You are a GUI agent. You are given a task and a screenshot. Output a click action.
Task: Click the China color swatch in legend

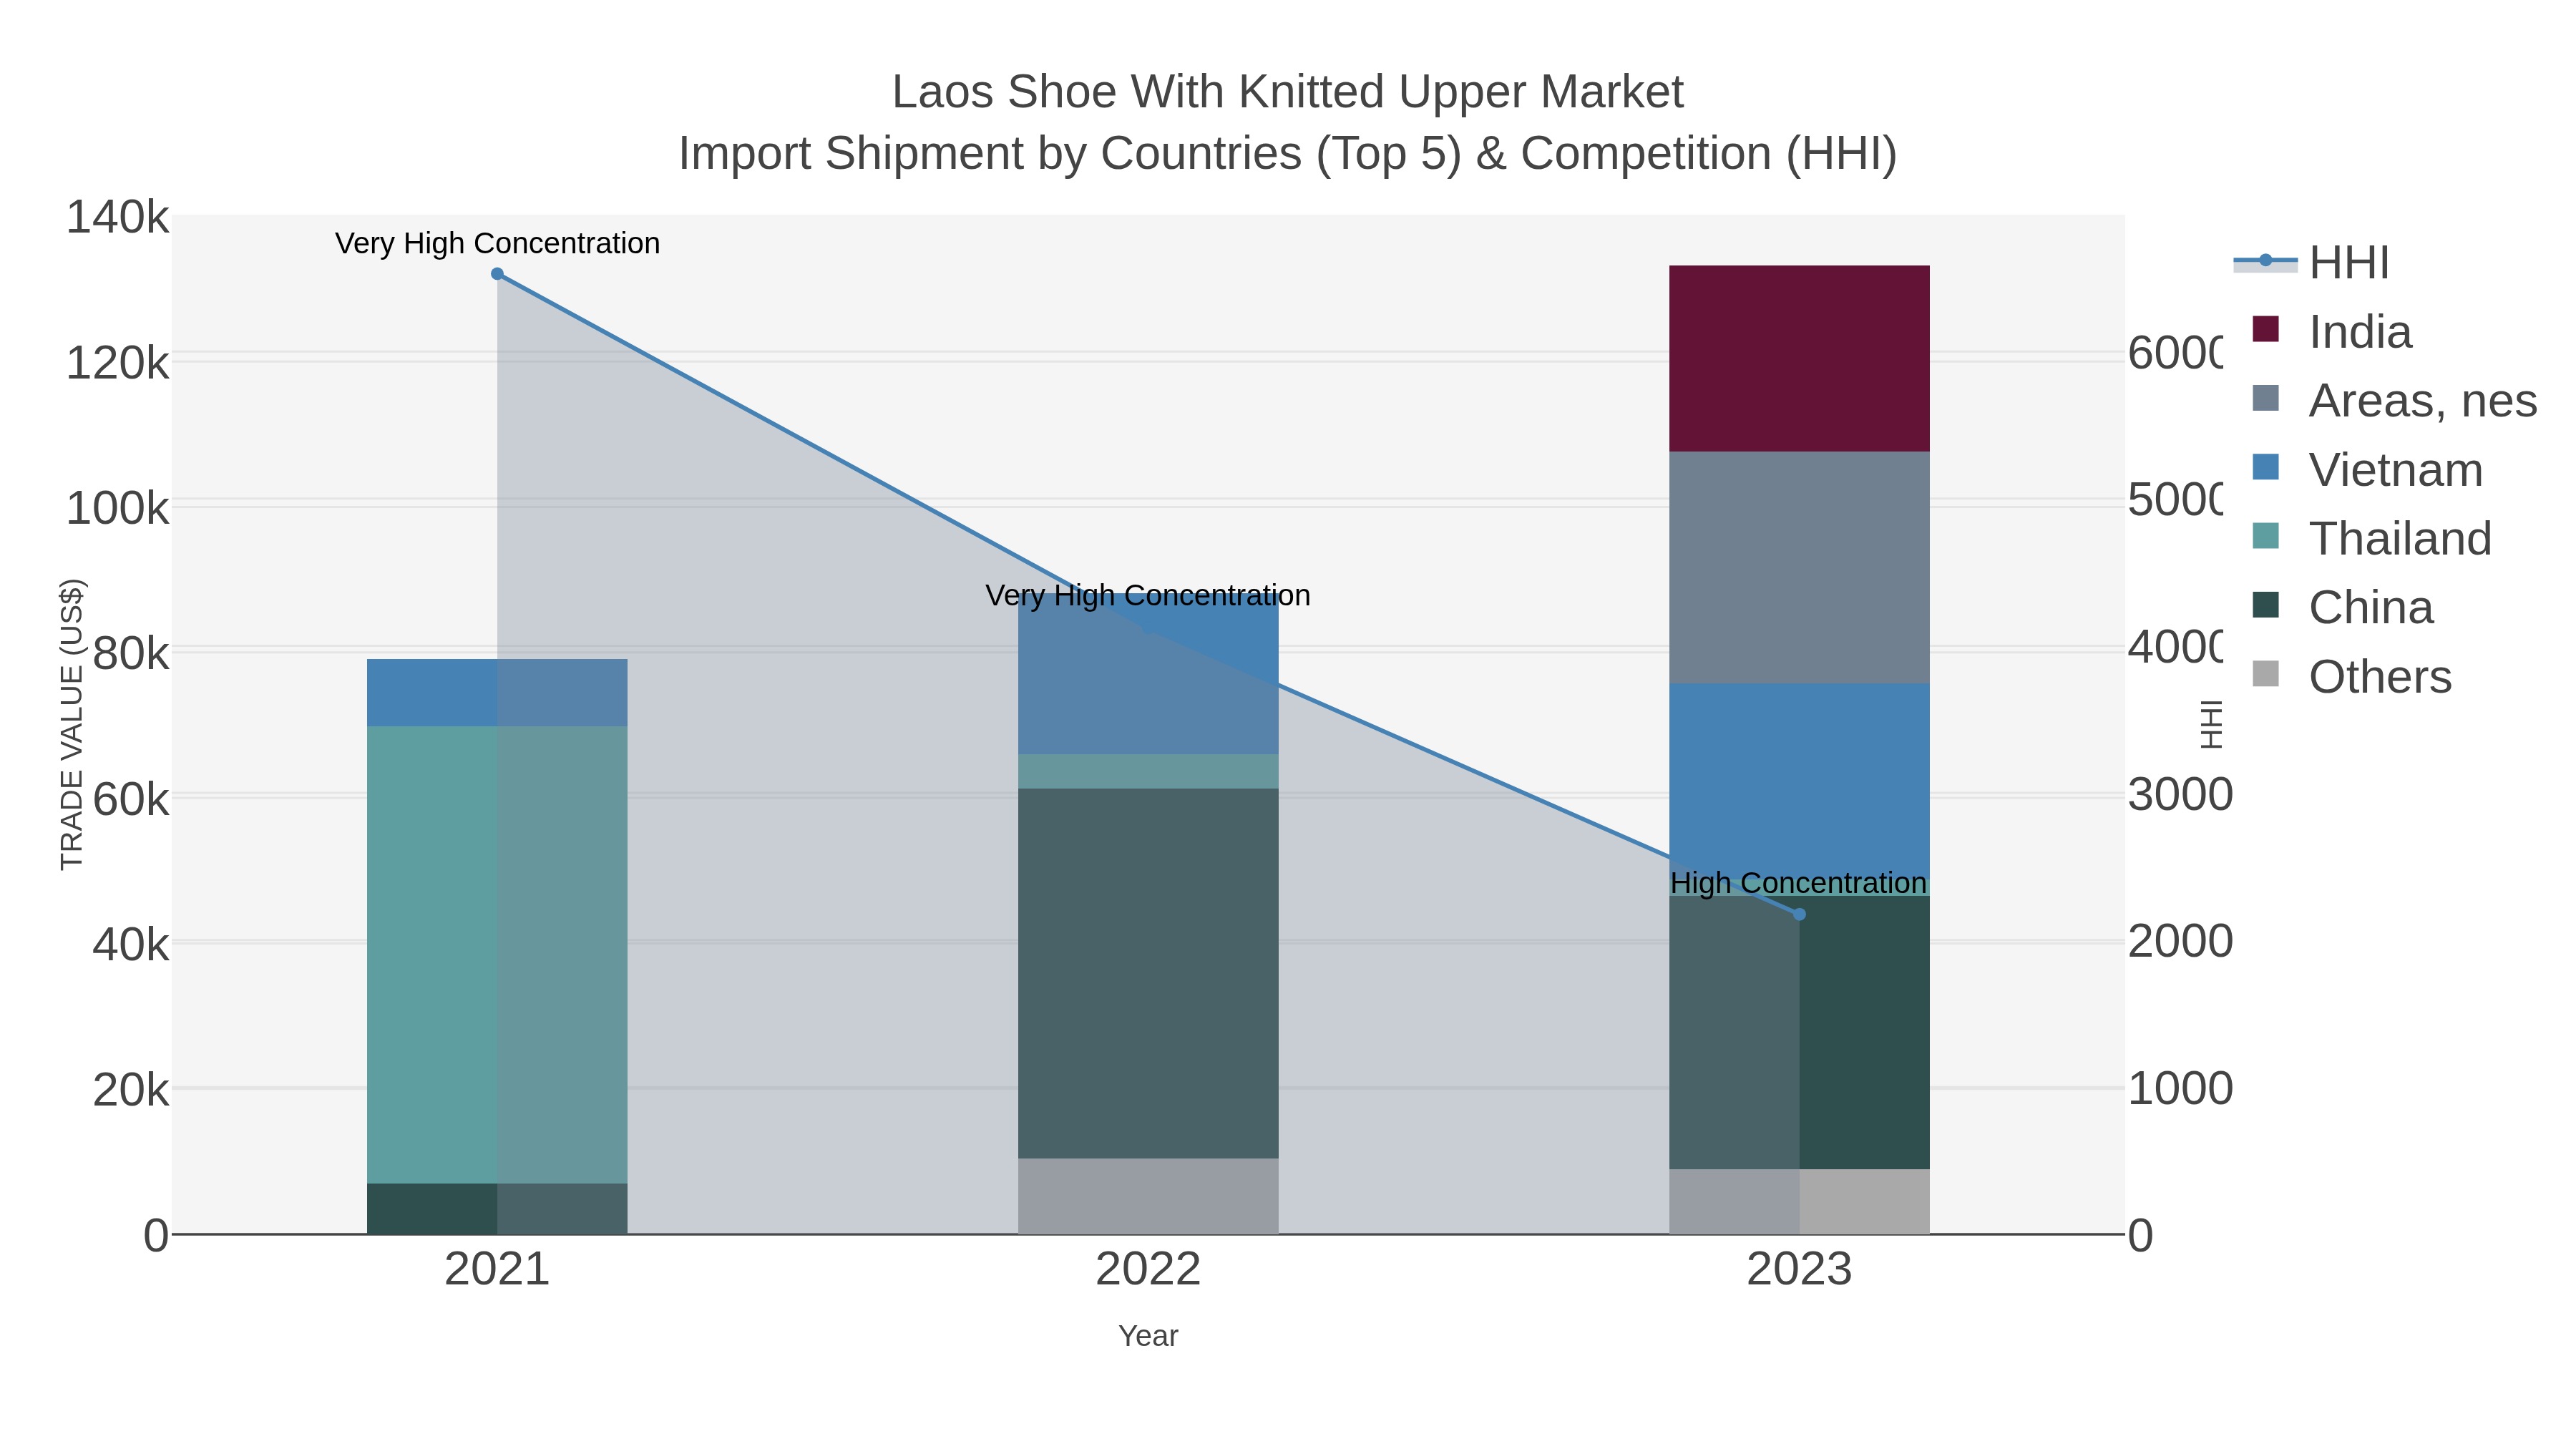(x=2265, y=605)
